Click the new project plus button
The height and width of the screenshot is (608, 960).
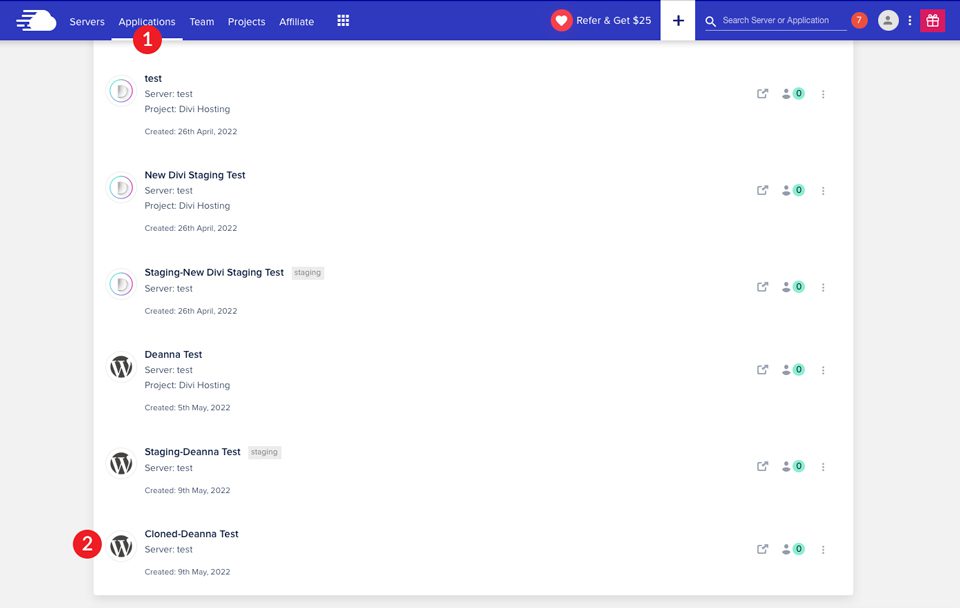click(678, 20)
